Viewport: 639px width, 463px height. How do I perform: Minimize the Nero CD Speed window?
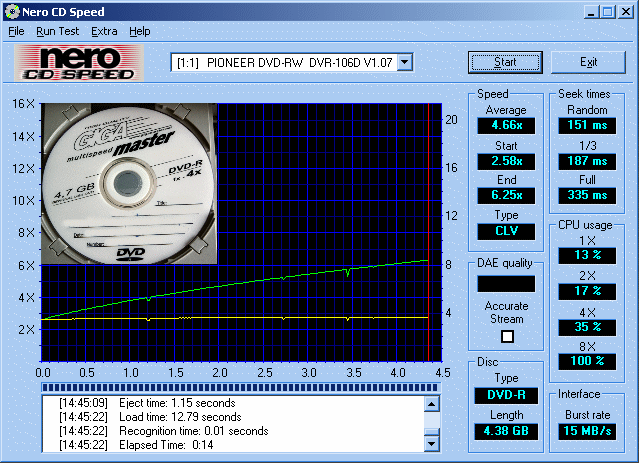point(591,12)
